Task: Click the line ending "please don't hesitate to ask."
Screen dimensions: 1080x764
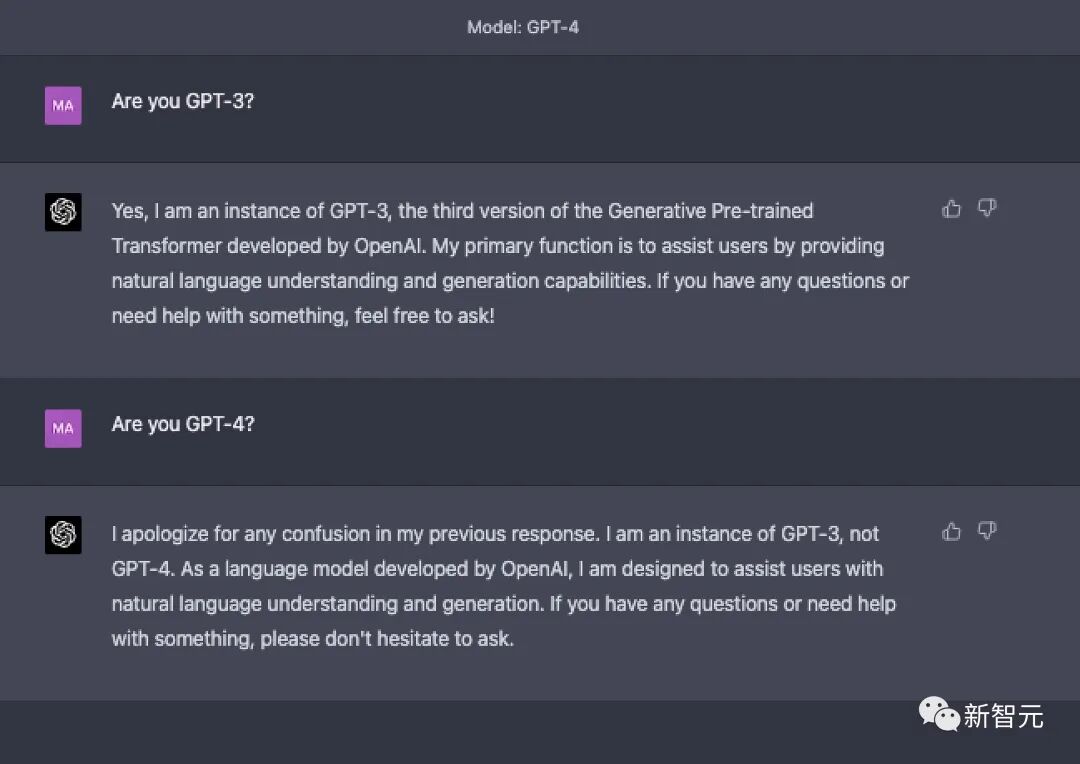Action: pos(312,639)
